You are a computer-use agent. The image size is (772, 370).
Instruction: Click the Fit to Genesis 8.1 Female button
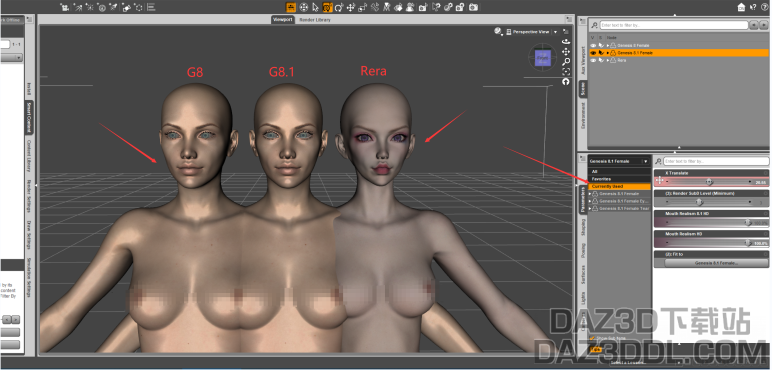pyautogui.click(x=716, y=263)
